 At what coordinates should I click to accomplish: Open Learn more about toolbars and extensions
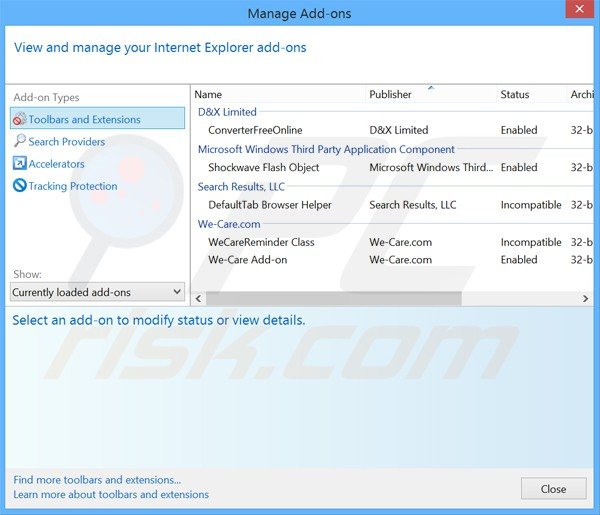(111, 494)
